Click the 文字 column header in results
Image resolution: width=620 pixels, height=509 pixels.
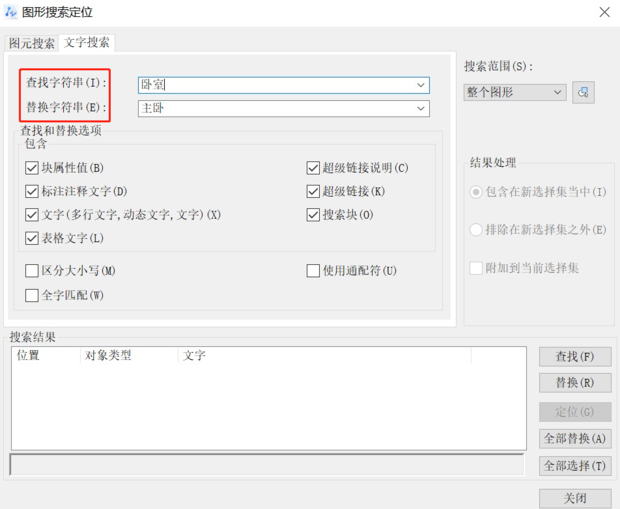(325, 355)
